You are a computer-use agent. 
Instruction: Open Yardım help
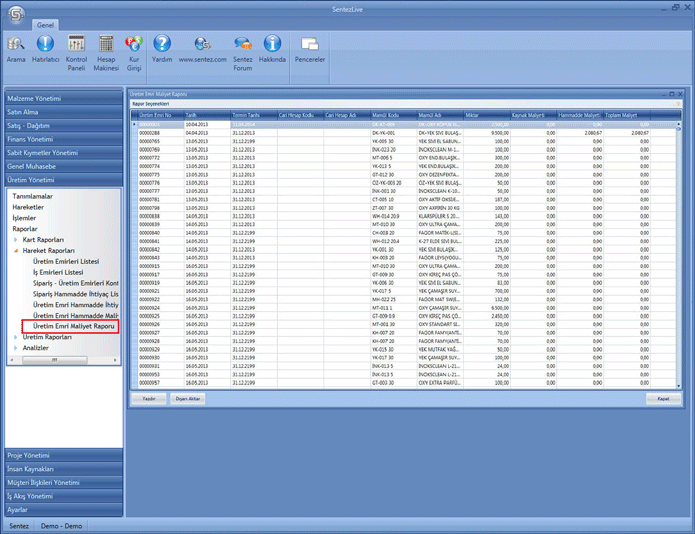click(x=162, y=50)
